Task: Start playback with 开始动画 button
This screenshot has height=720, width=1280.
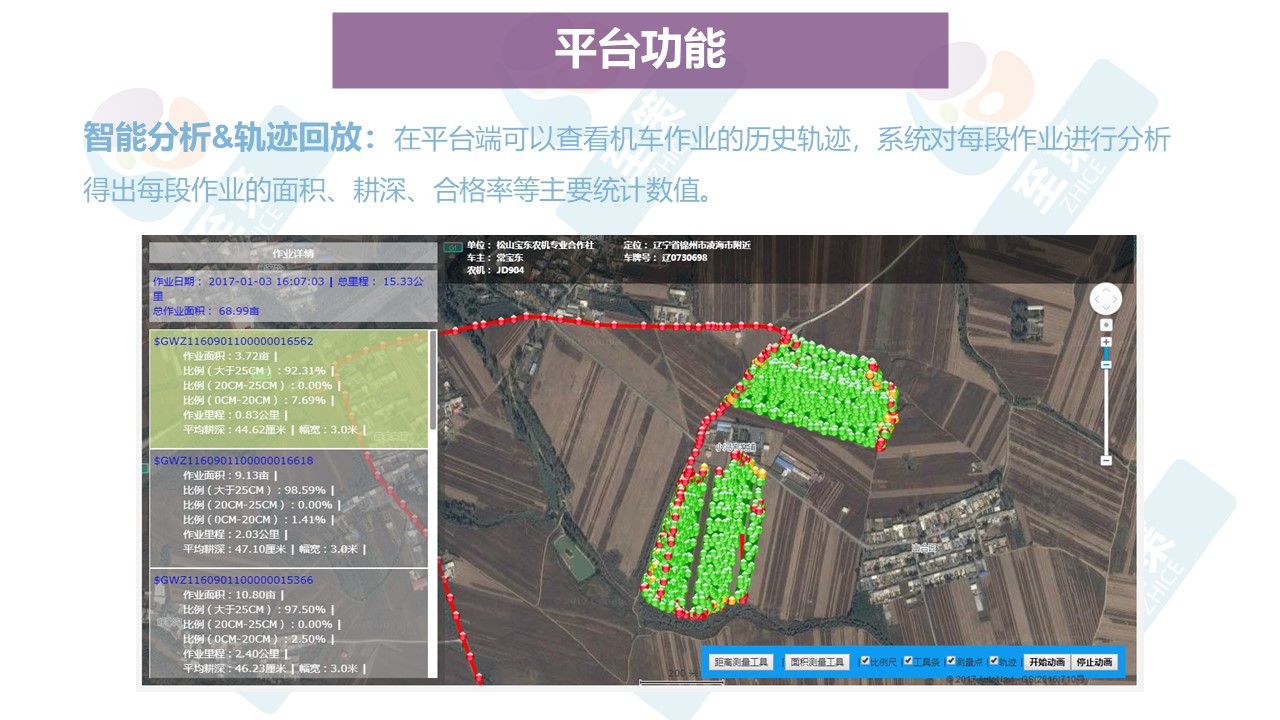Action: (1045, 662)
